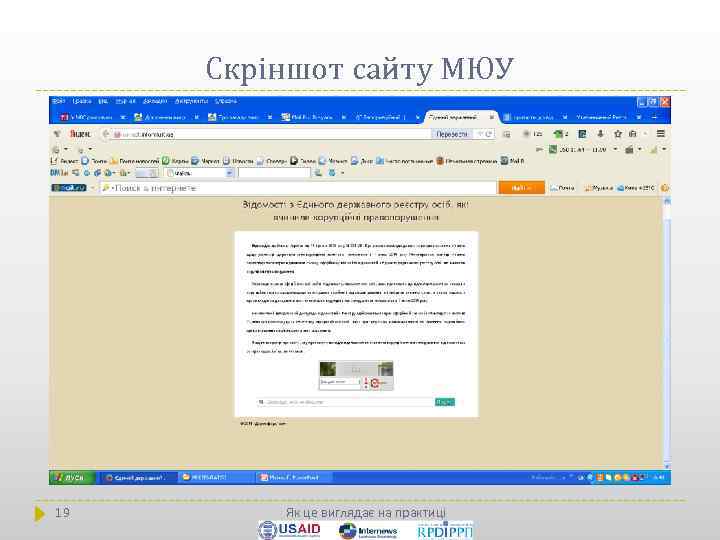Click the square toolbar icon right of Перевести
This screenshot has height=540, width=720.
point(506,134)
